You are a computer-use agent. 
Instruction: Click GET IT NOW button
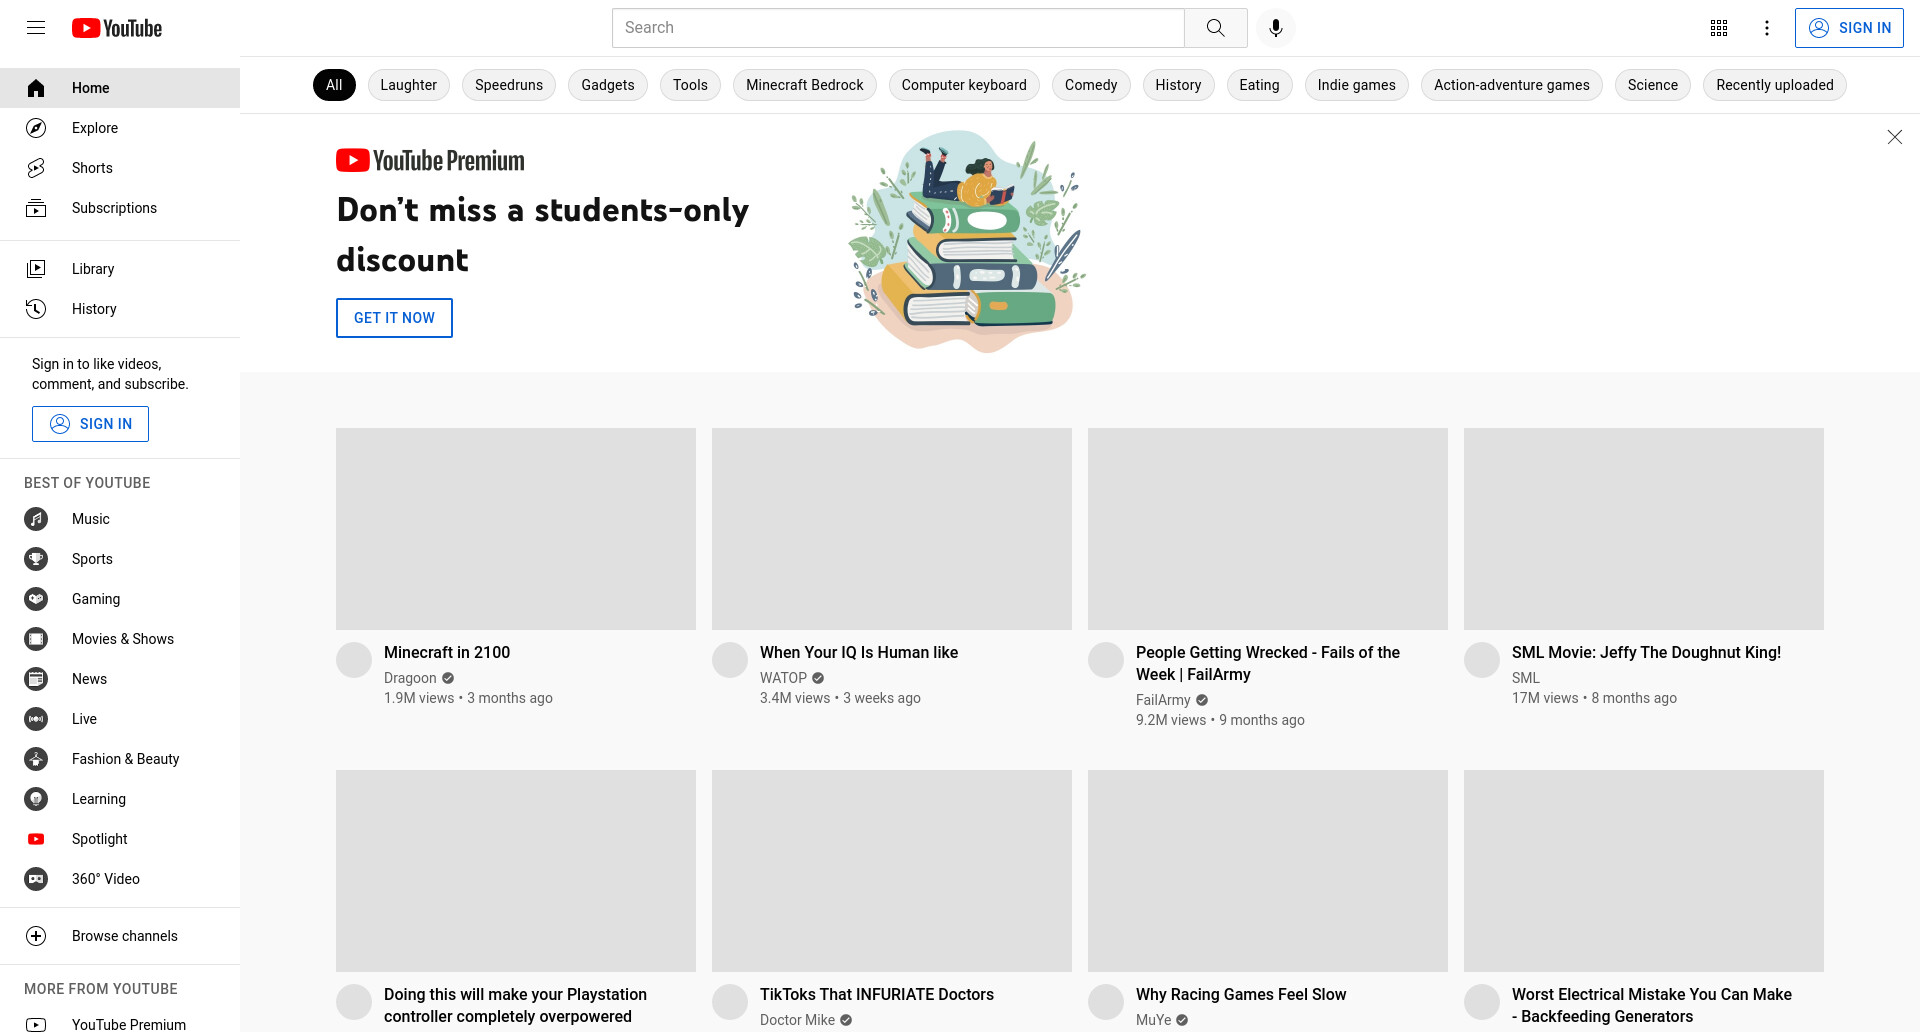pos(394,318)
